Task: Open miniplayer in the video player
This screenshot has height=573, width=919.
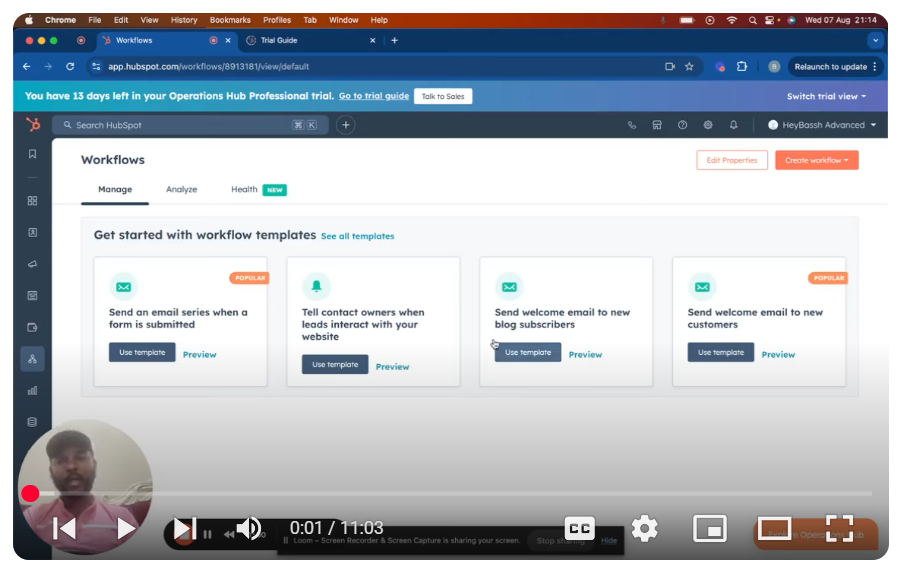Action: [x=710, y=528]
